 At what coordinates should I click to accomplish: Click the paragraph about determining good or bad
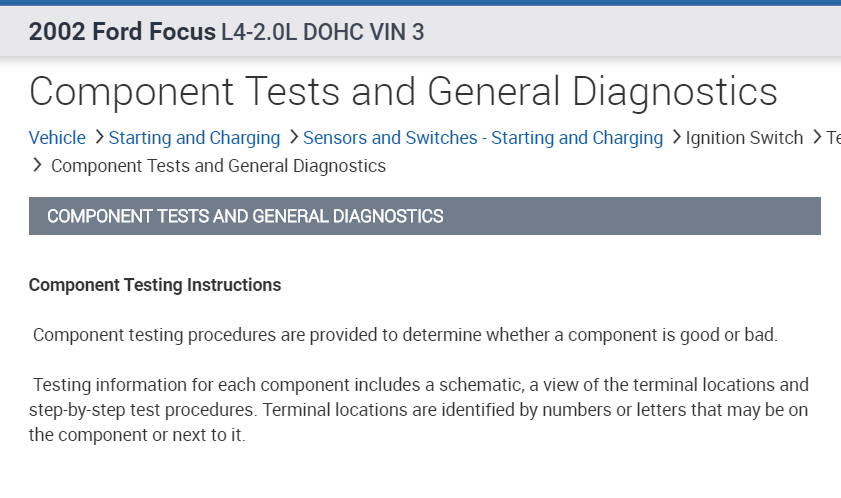point(405,335)
